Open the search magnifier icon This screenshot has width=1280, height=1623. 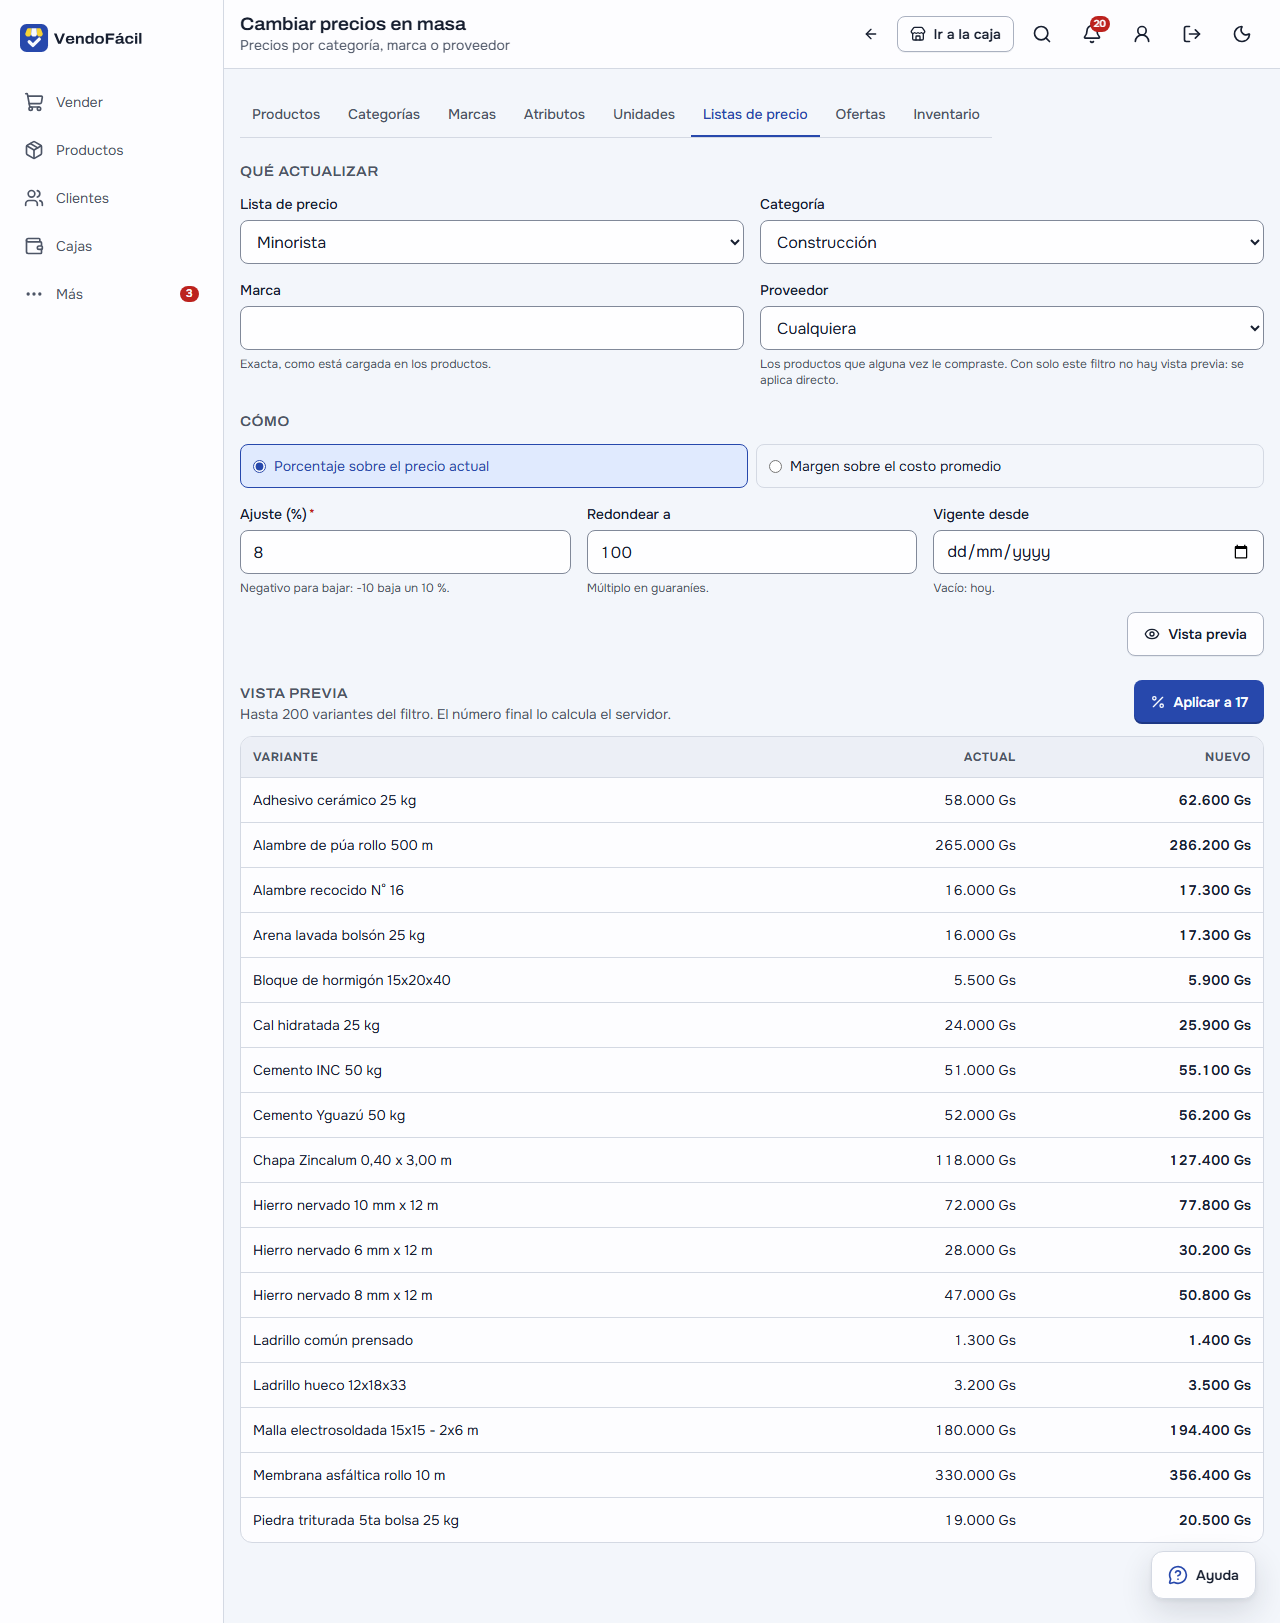point(1042,34)
